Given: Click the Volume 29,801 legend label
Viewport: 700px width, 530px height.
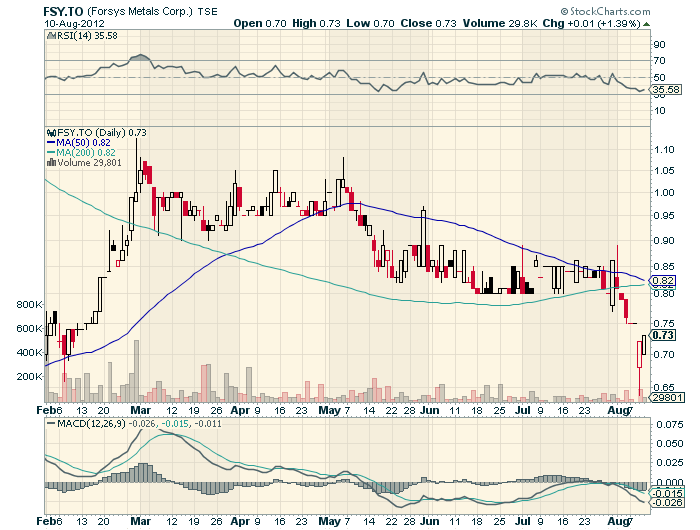Looking at the screenshot, I should tap(89, 163).
